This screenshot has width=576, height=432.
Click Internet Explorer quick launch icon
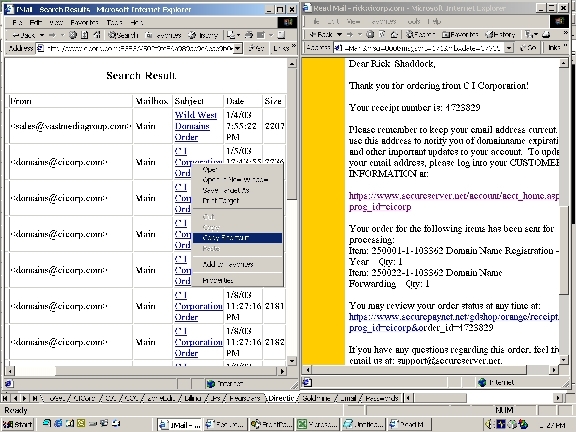point(58,424)
